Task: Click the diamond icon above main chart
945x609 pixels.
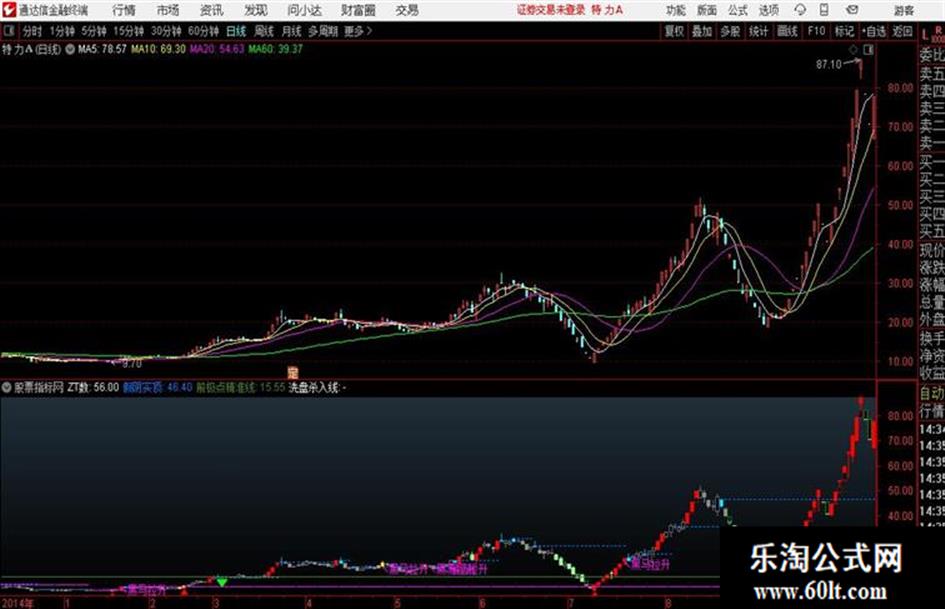Action: pos(853,50)
